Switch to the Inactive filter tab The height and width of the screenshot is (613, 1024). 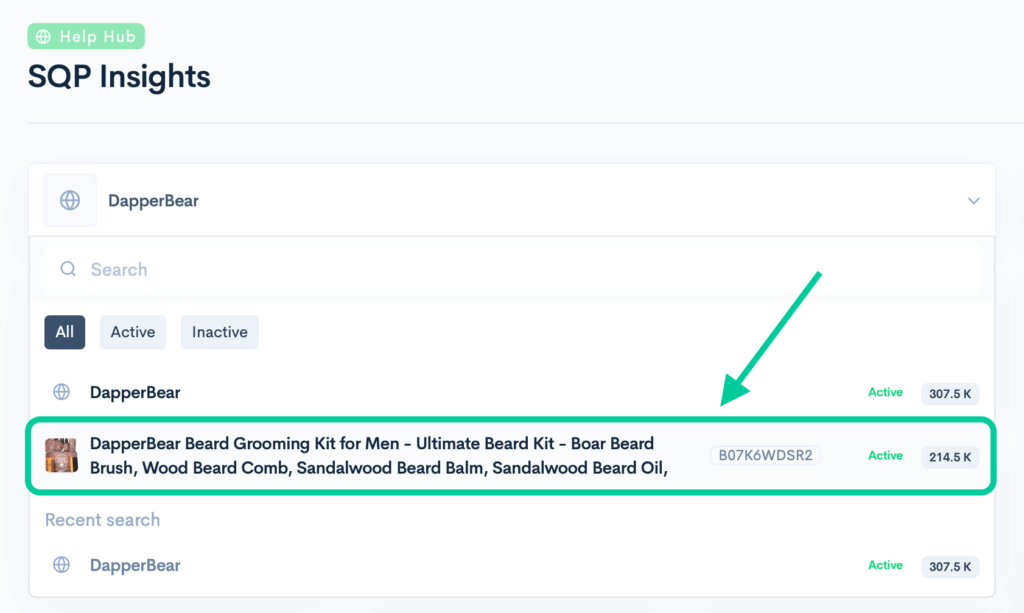(x=219, y=332)
